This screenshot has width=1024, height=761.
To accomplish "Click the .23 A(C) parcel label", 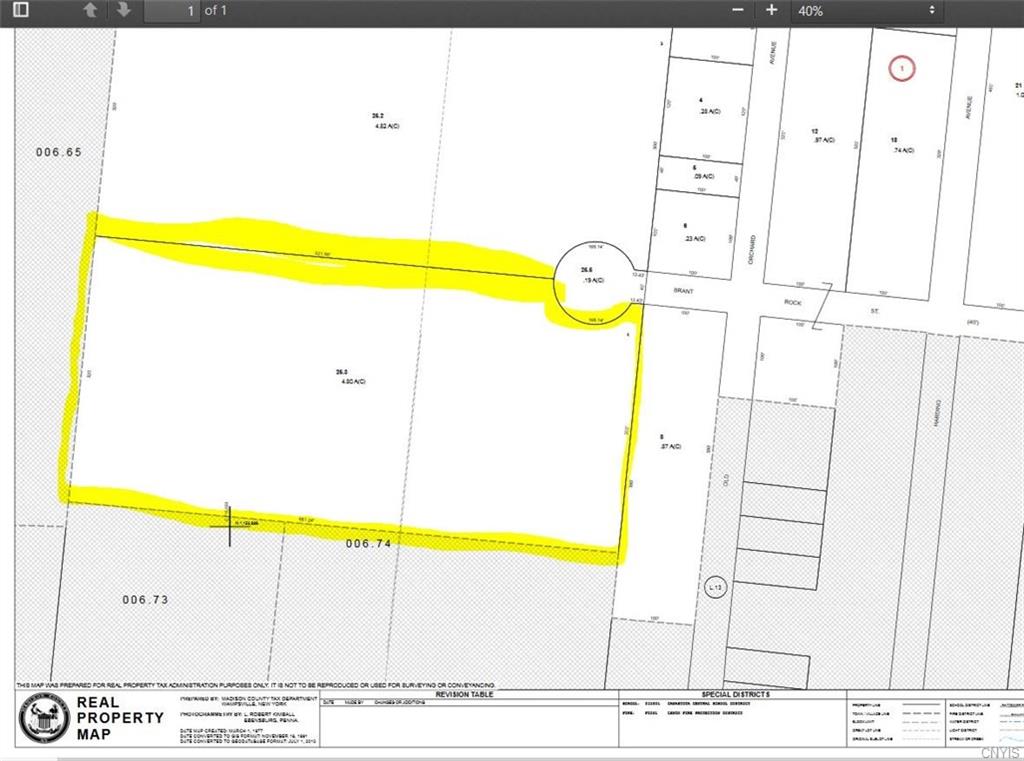I will pos(696,238).
